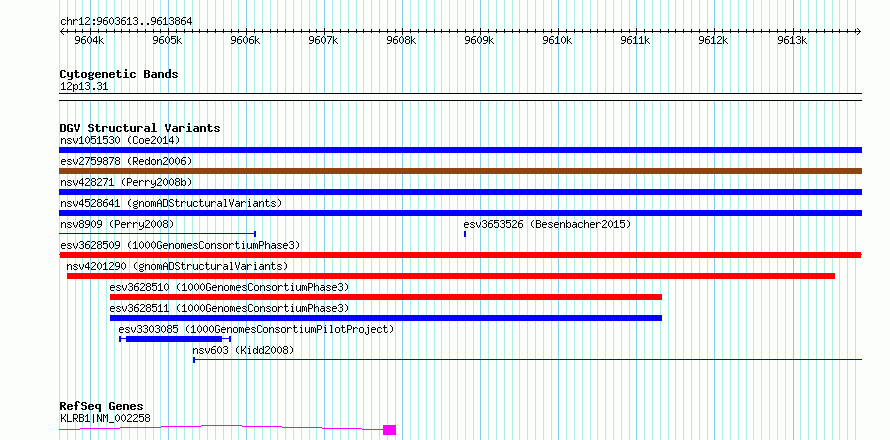Select the red nsv4201290 gnomAD variant bar
Viewport: 890px width, 440px height.
point(451,276)
